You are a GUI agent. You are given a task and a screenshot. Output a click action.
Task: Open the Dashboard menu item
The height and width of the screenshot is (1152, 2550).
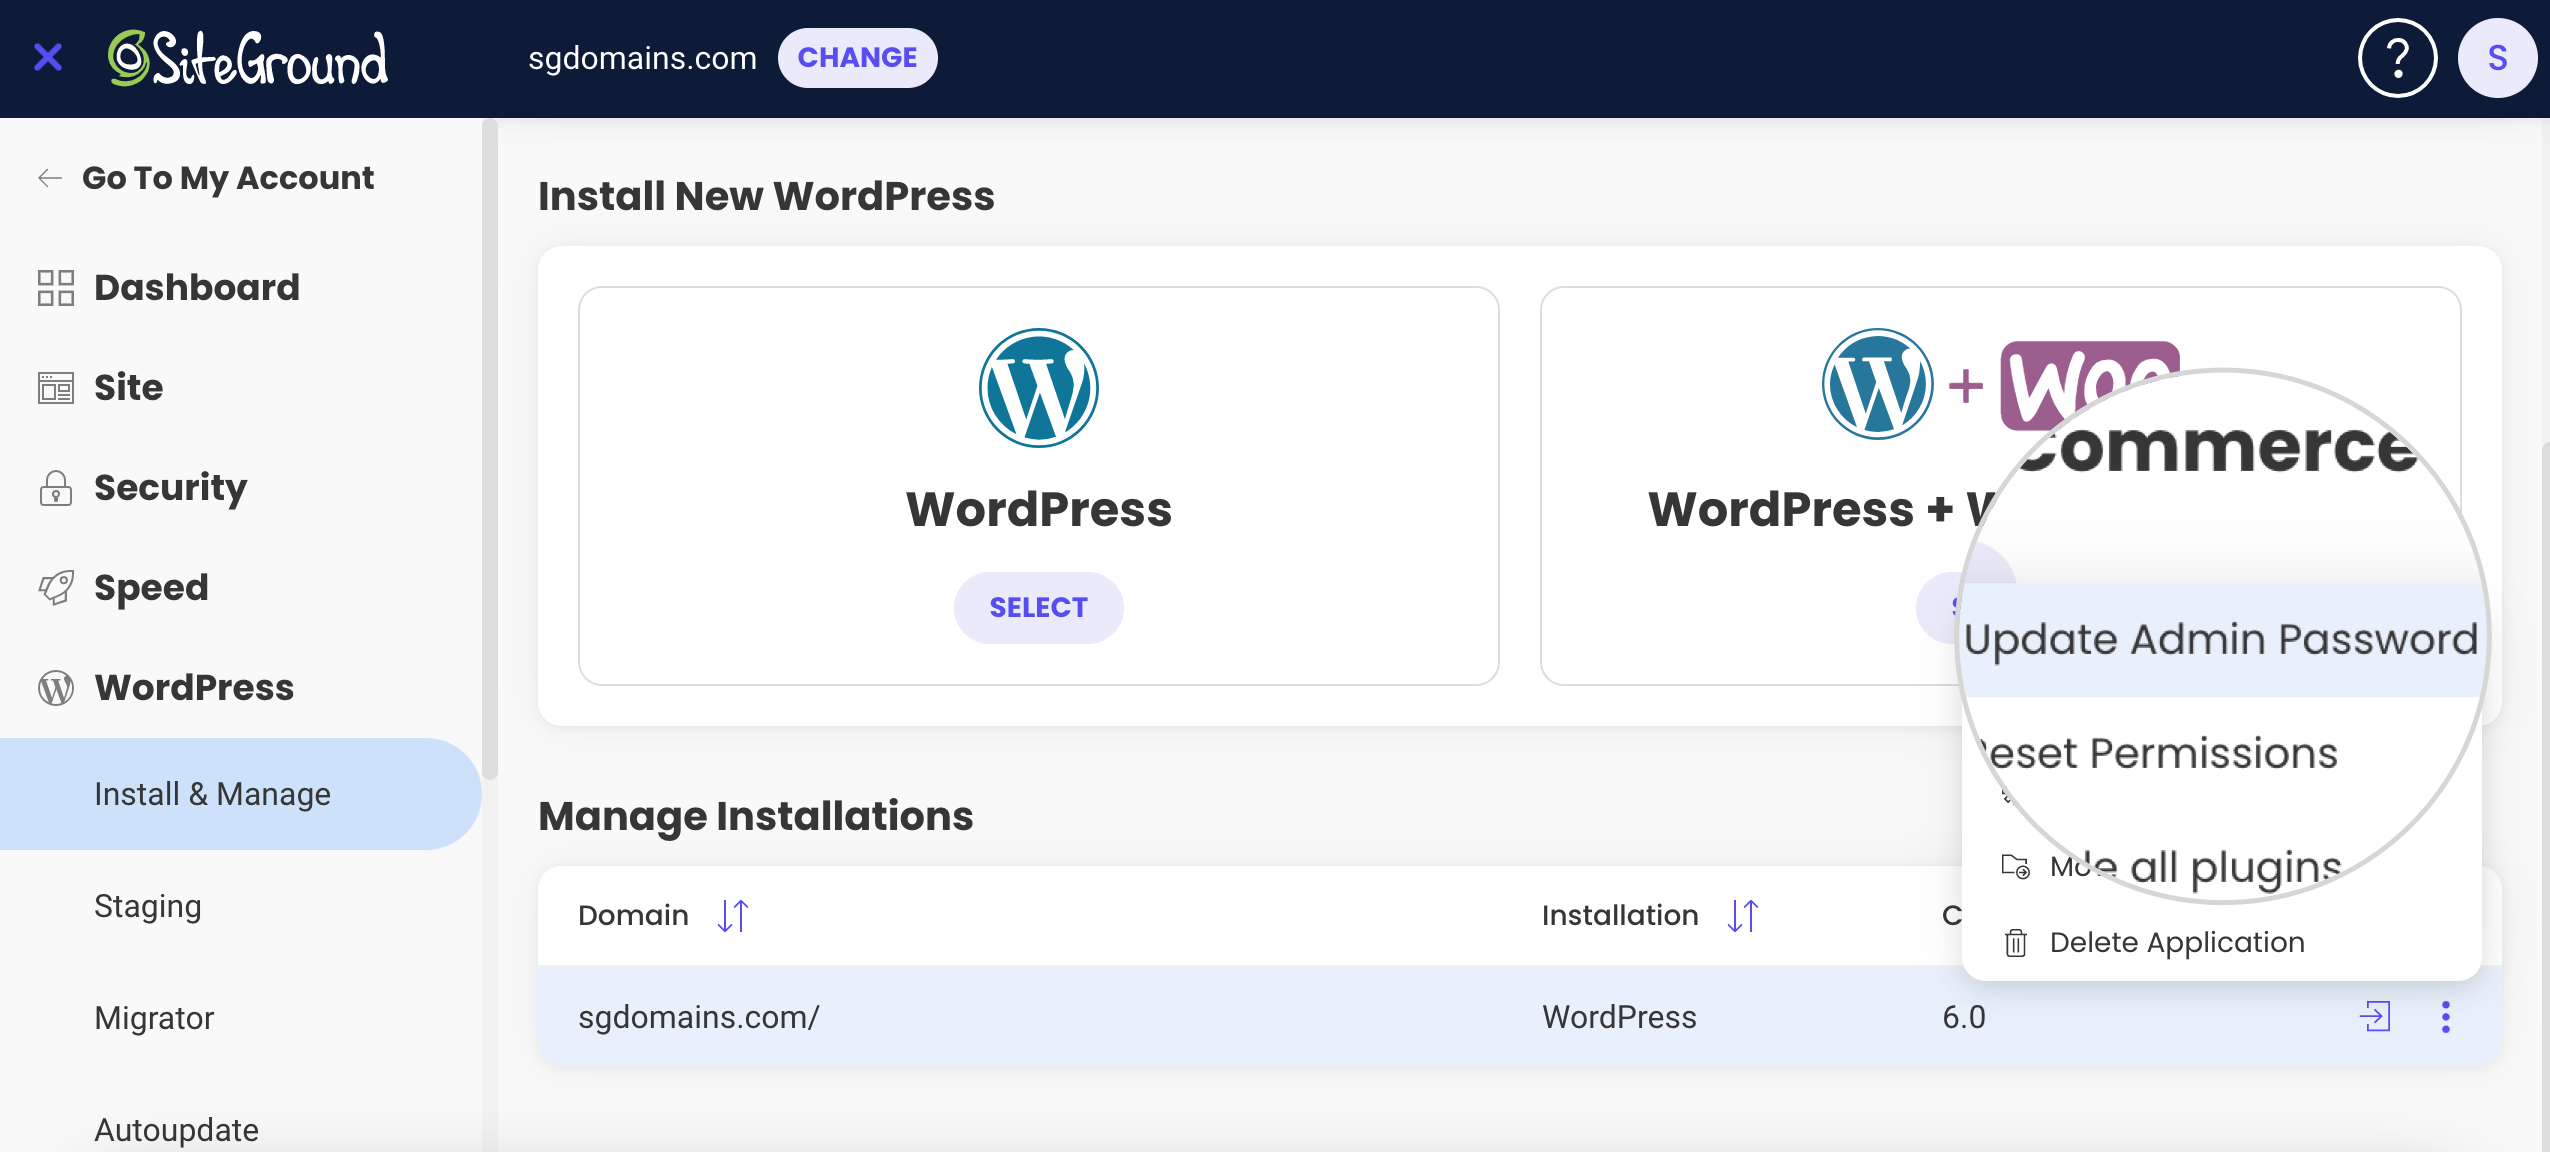point(197,287)
